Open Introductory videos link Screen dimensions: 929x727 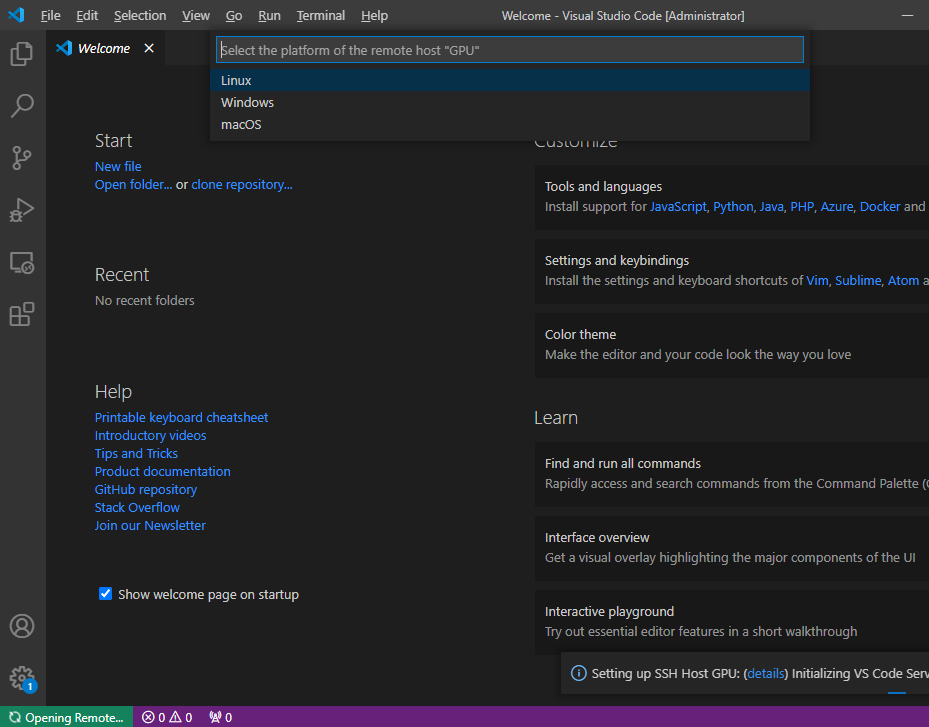[x=150, y=435]
